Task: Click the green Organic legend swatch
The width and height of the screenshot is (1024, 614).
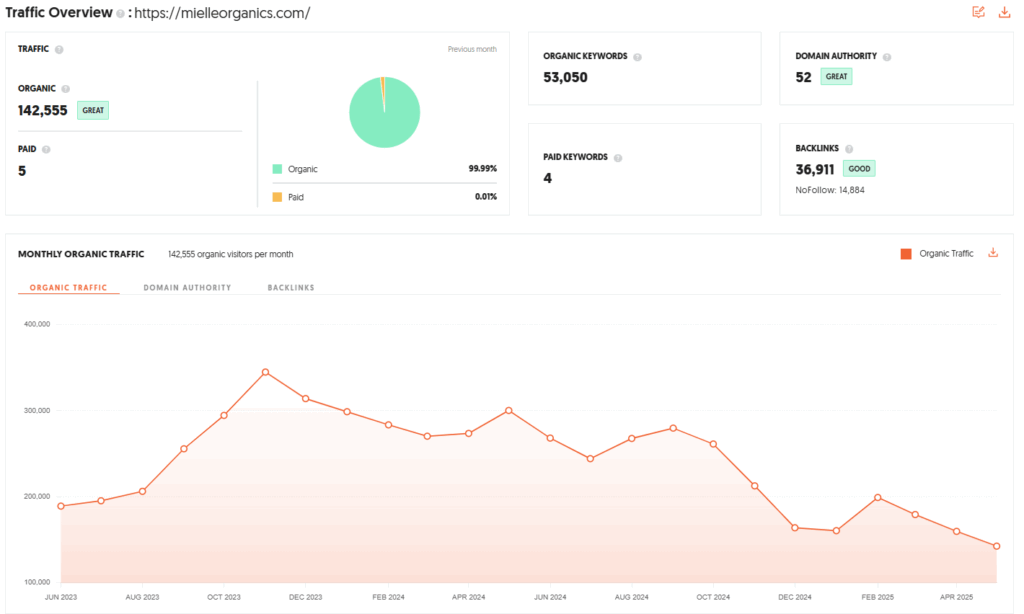Action: 277,169
